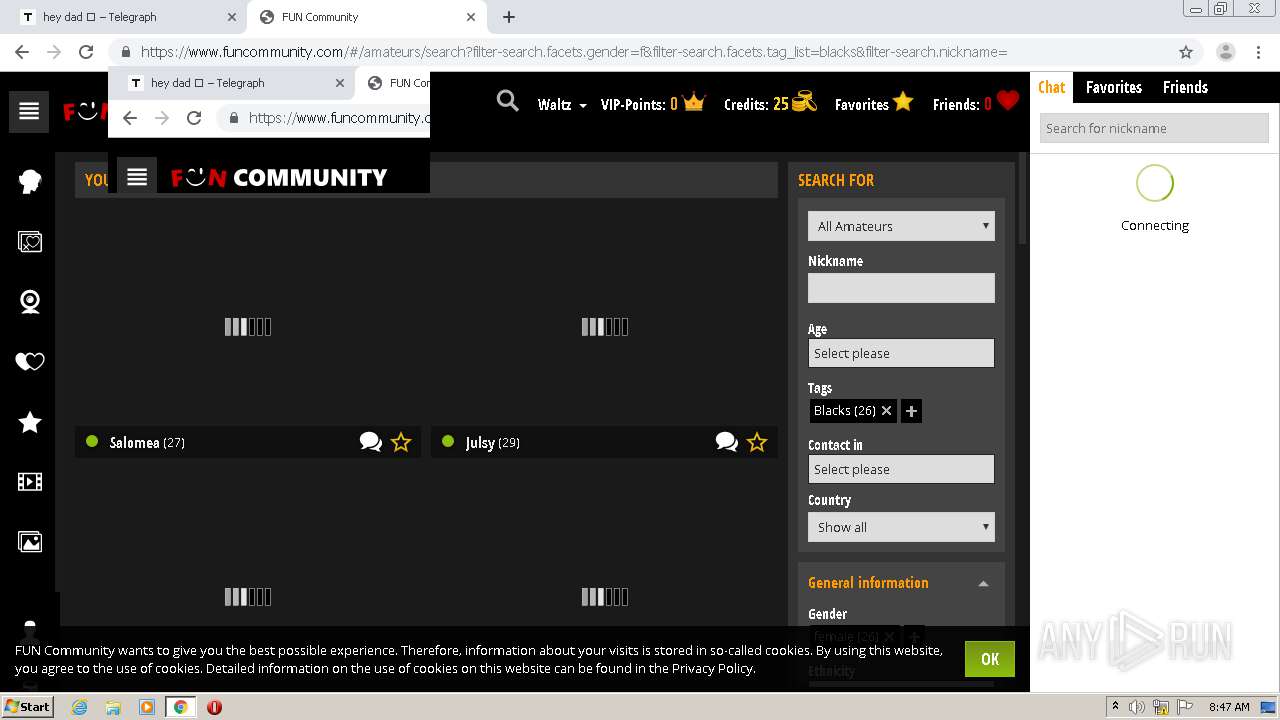Open the Waltz user dropdown
Viewport: 1280px width, 720px height.
[x=562, y=104]
